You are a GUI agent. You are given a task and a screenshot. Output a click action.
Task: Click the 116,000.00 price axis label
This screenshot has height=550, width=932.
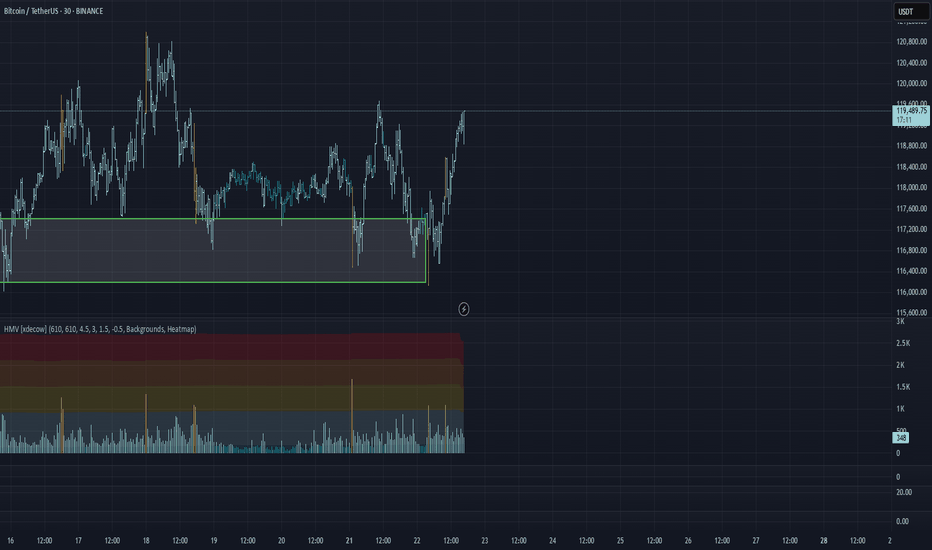coord(912,292)
